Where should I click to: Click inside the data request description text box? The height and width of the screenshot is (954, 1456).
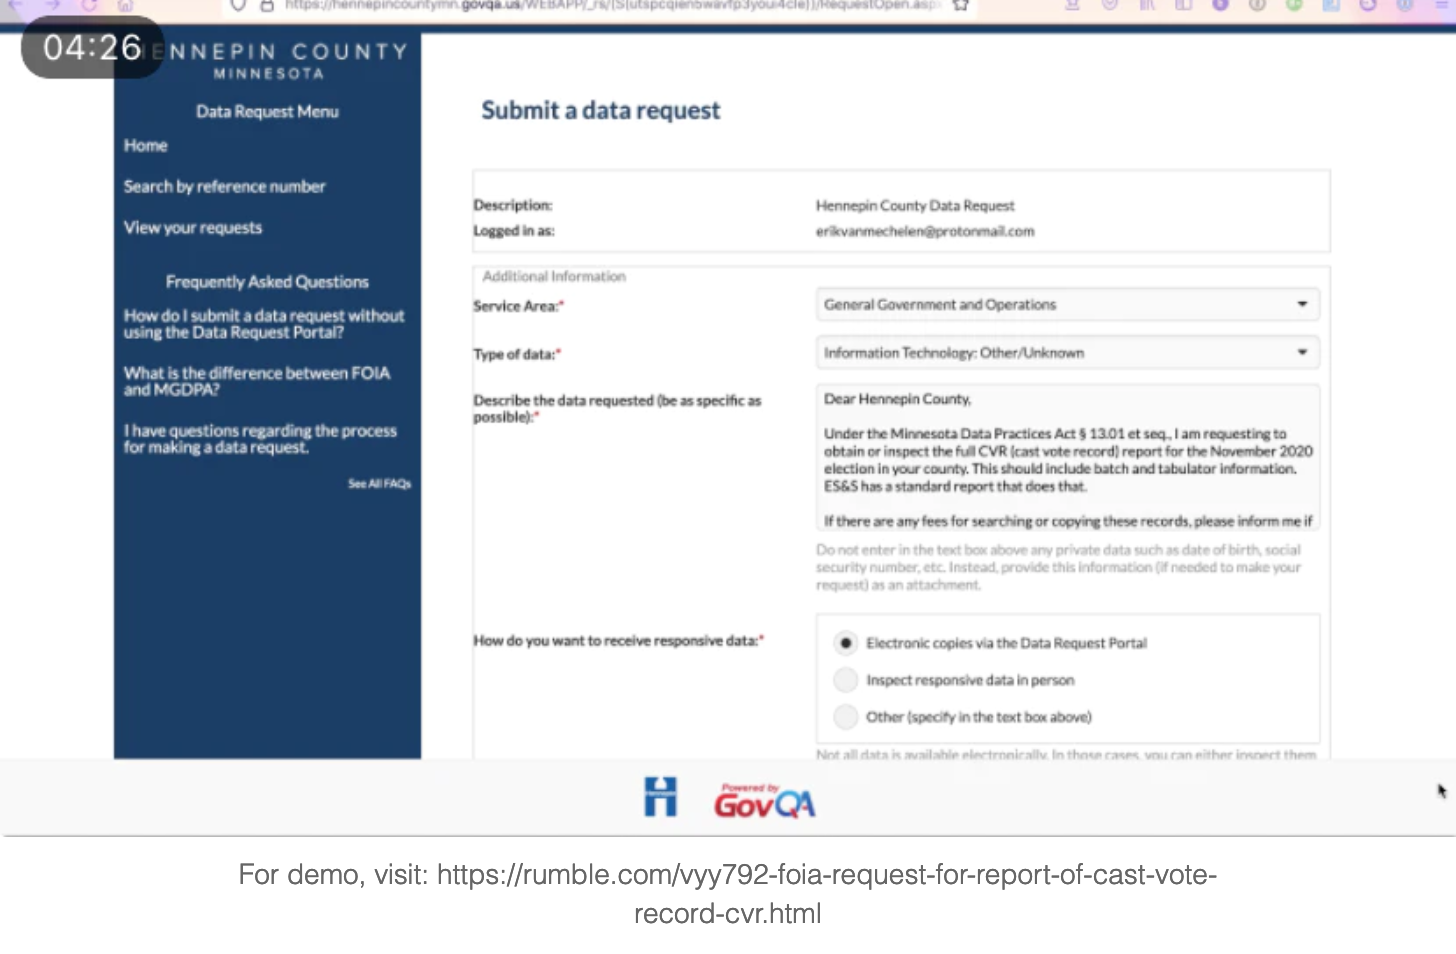point(1067,460)
